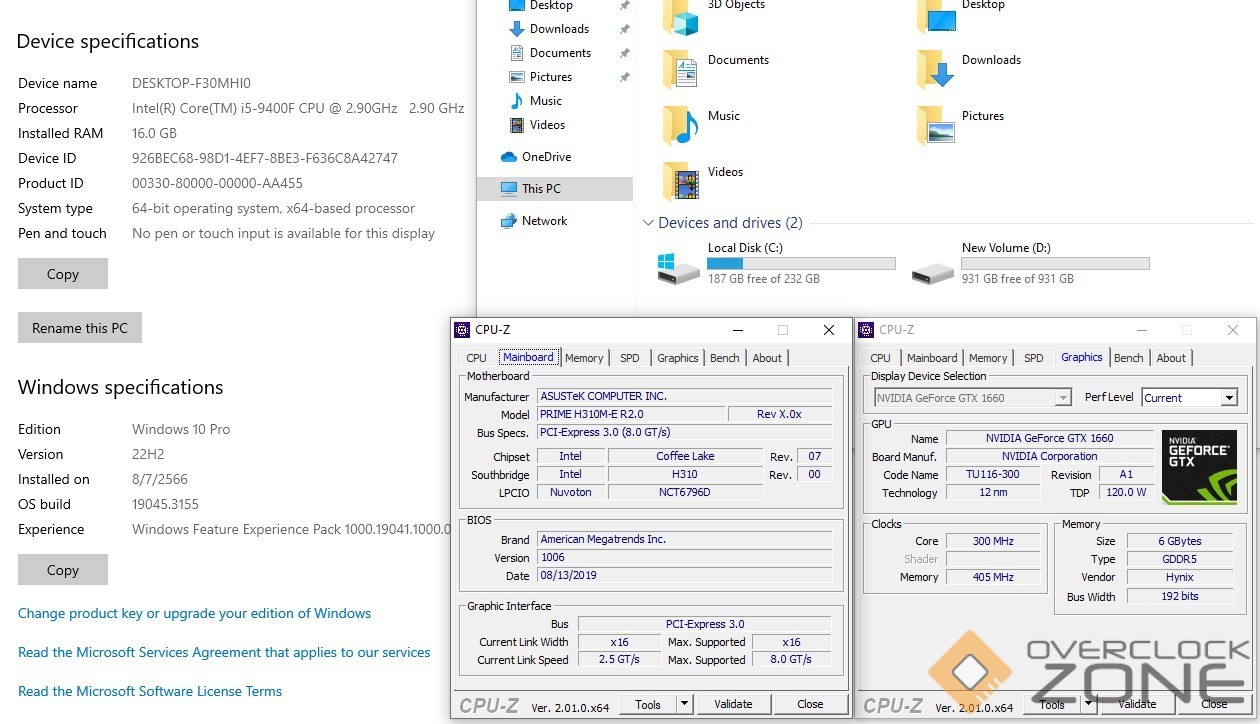This screenshot has width=1260, height=724.
Task: Open the Perf Level Current dropdown
Action: [1229, 398]
